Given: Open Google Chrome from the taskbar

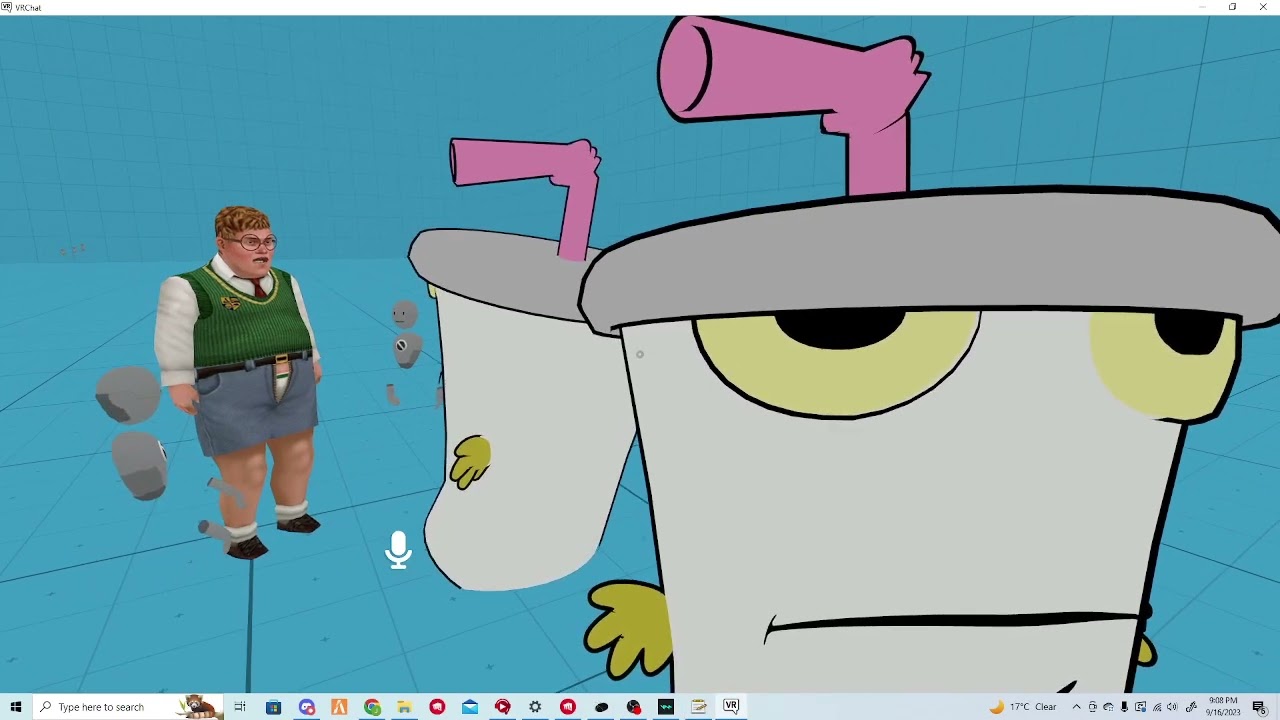Looking at the screenshot, I should pos(372,707).
